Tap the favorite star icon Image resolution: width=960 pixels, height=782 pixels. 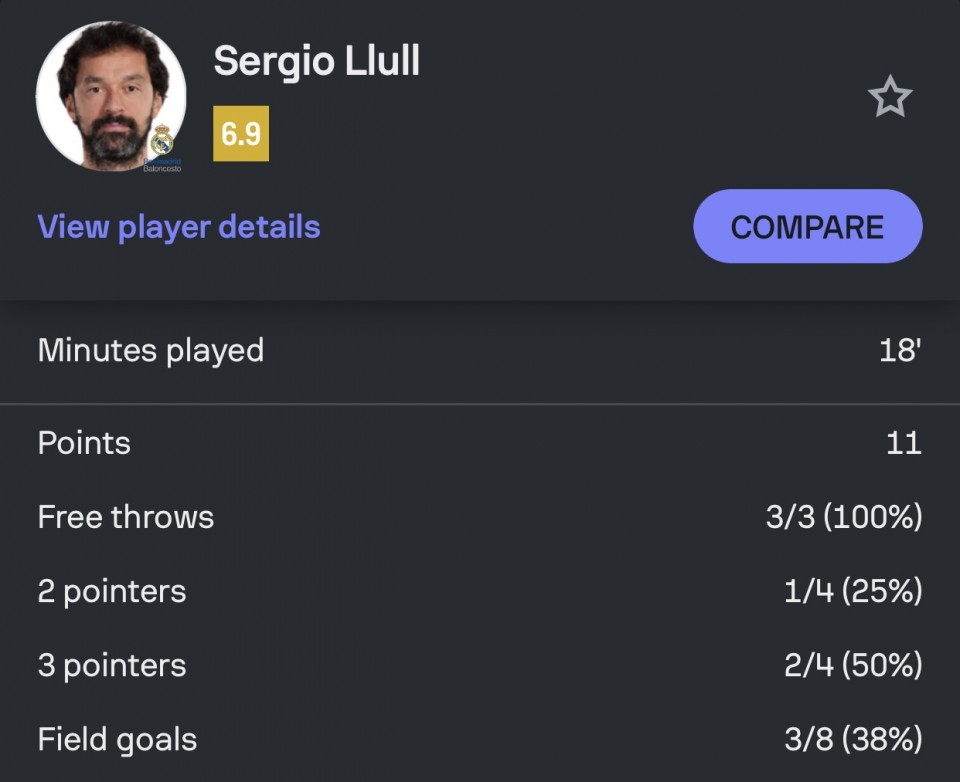[x=890, y=96]
